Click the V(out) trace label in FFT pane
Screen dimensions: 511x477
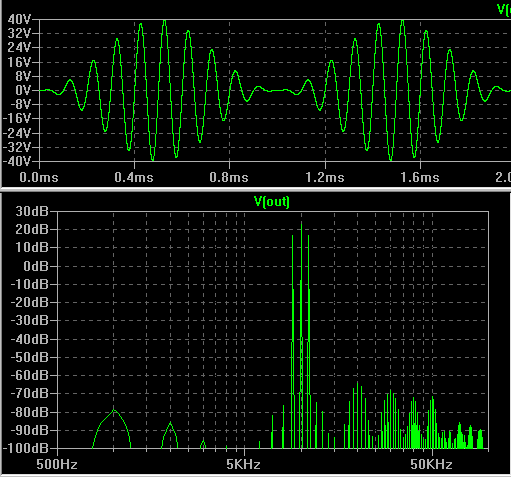pos(272,202)
